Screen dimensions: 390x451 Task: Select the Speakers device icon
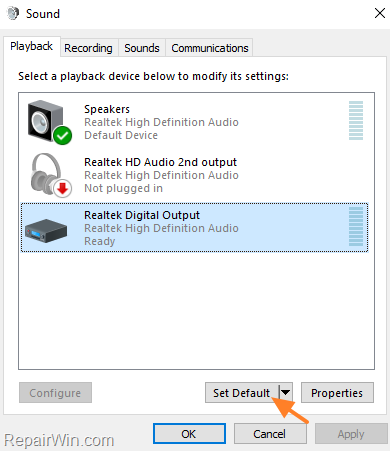(49, 122)
